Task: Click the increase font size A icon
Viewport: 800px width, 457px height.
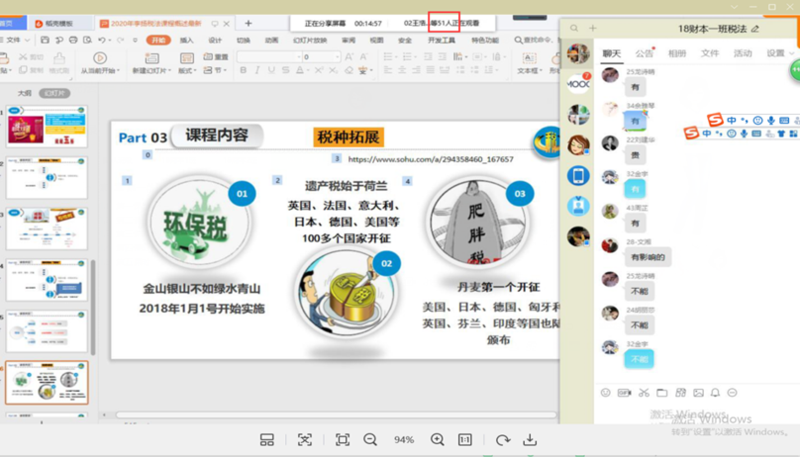Action: click(x=349, y=57)
